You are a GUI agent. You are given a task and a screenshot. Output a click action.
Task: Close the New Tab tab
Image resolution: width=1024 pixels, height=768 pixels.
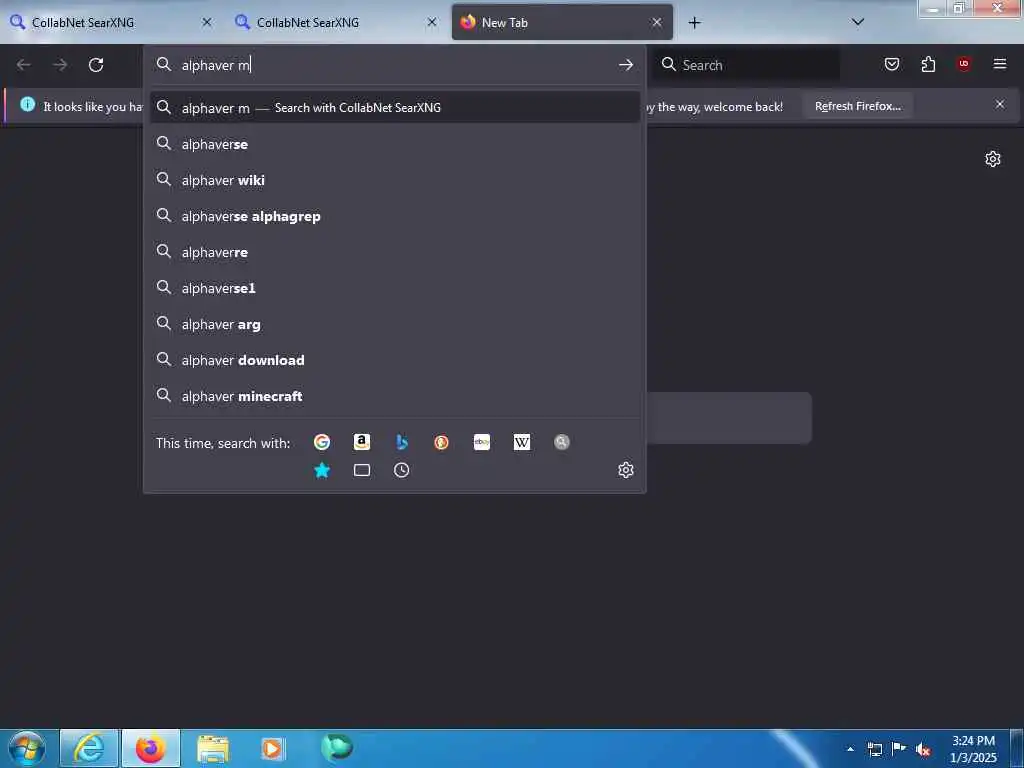point(657,22)
